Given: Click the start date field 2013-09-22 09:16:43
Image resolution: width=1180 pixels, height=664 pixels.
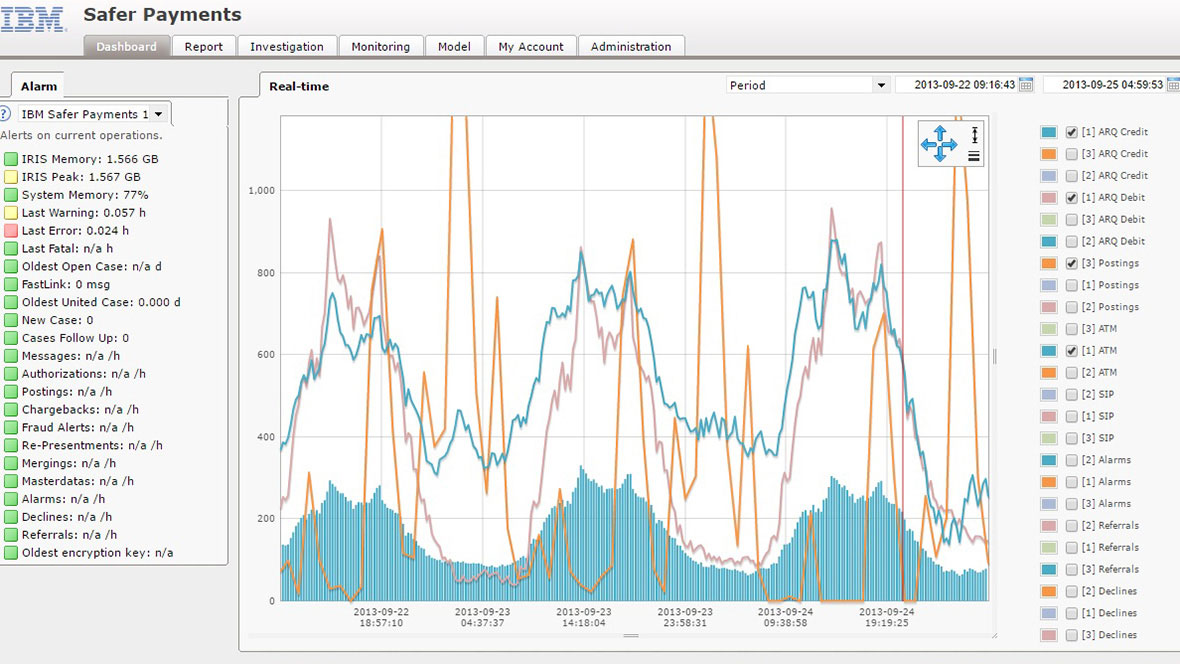Looking at the screenshot, I should click(956, 86).
